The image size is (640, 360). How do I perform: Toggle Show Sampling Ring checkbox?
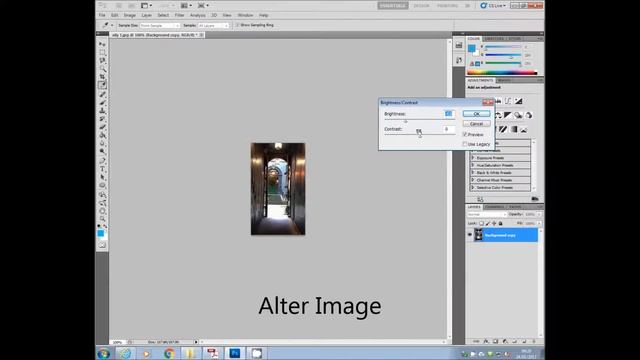(237, 25)
